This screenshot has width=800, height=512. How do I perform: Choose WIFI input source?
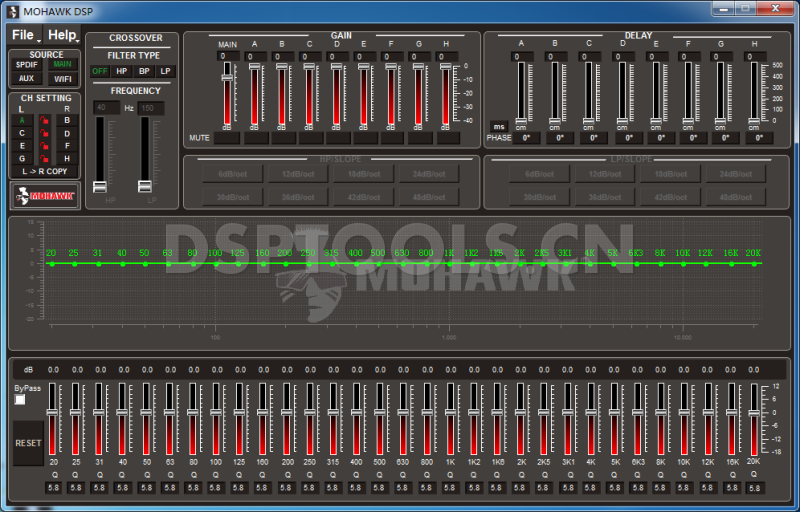(63, 78)
